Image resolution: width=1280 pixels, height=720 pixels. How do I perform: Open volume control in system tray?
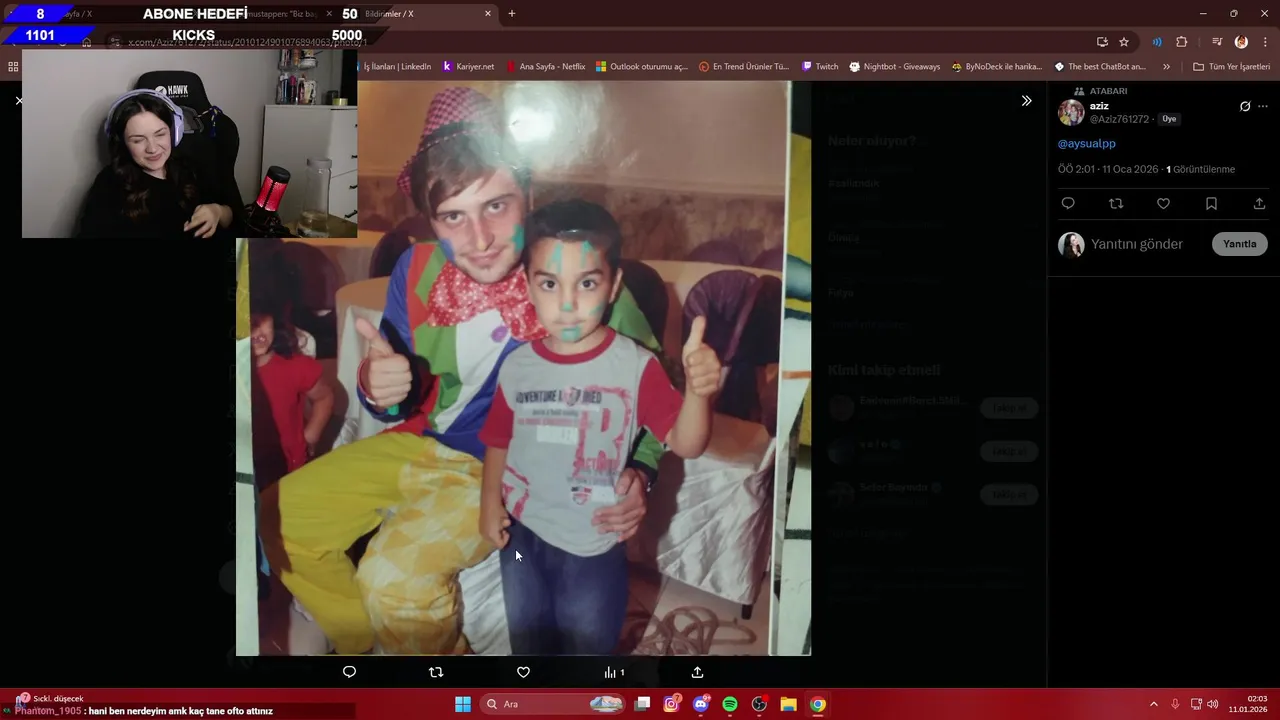[1213, 704]
